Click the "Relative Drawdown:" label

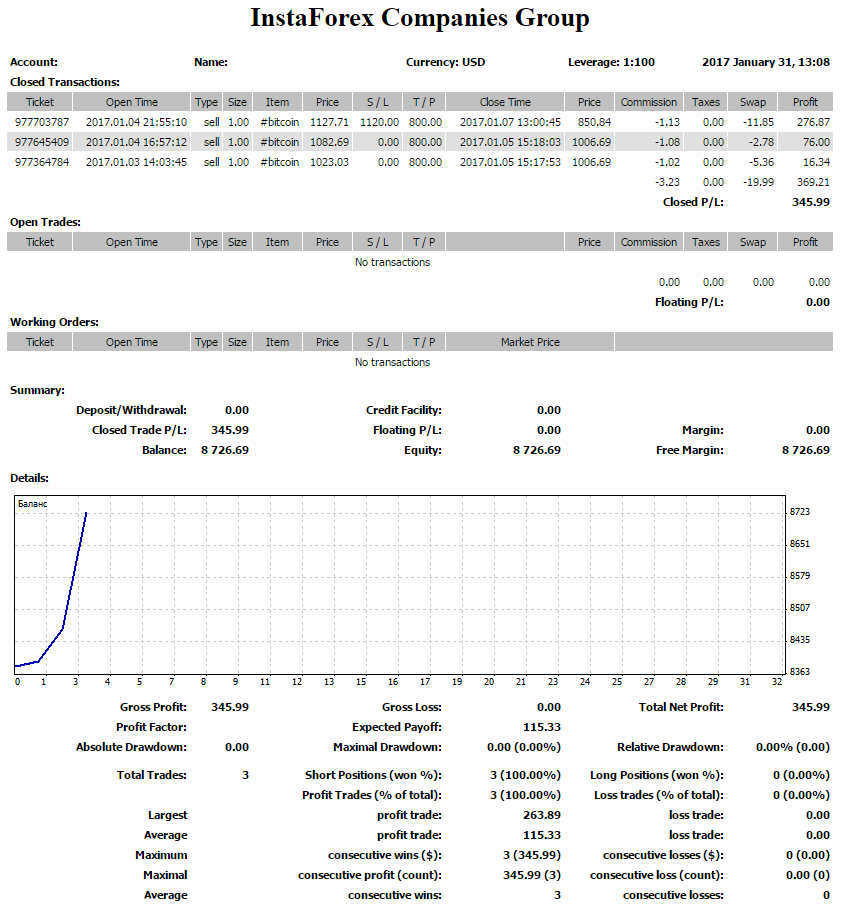point(670,747)
